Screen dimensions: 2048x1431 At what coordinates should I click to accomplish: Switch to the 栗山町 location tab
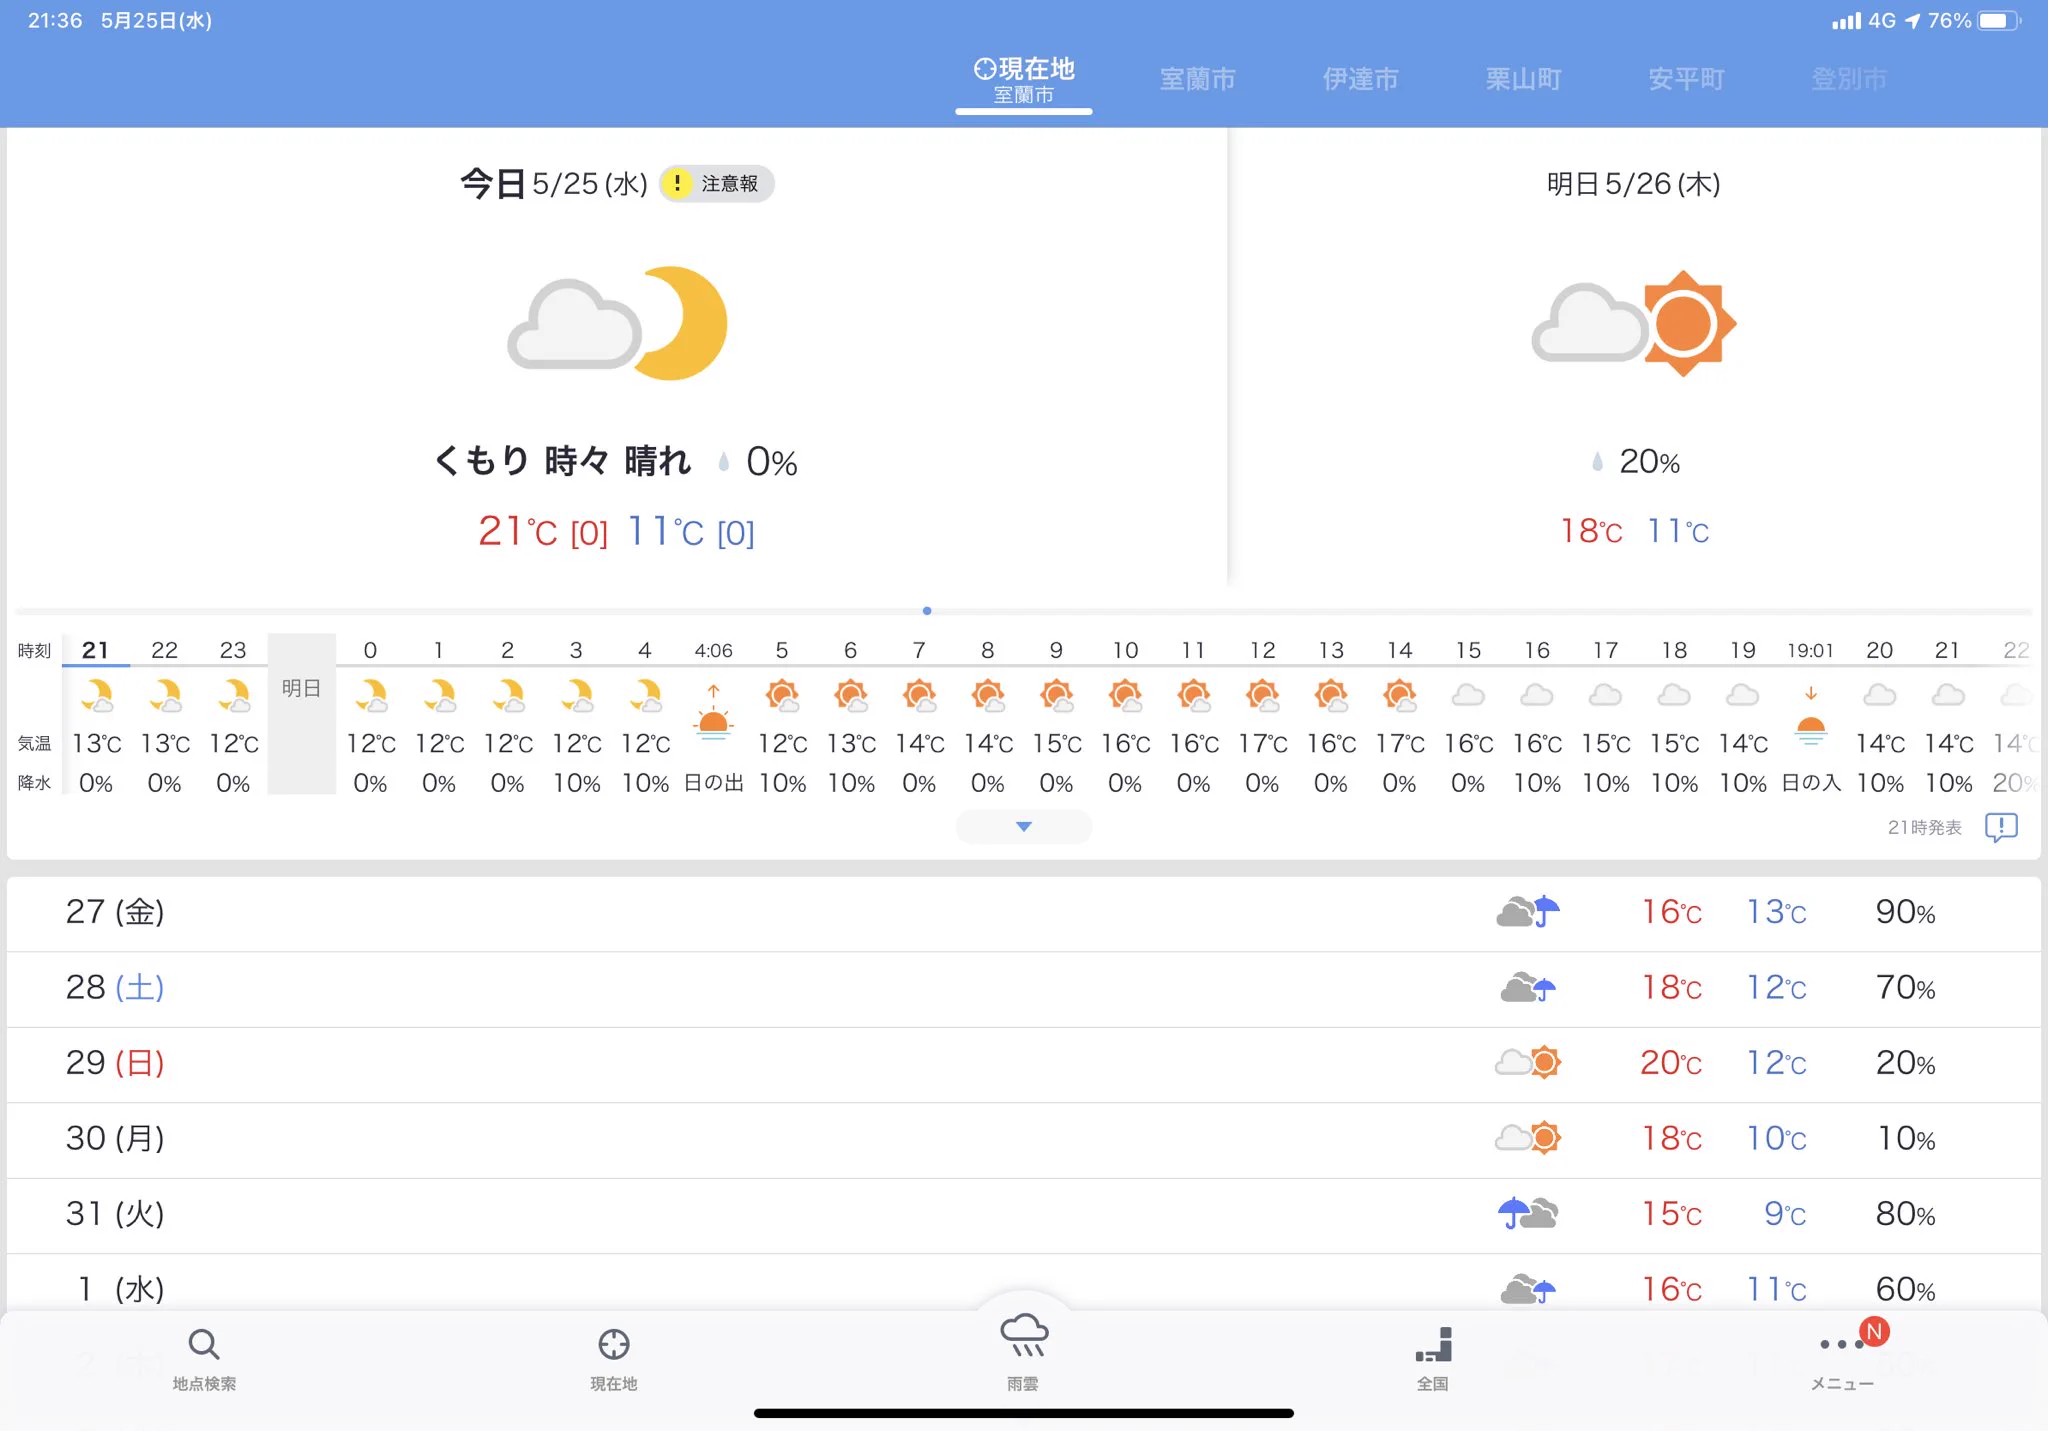1523,79
